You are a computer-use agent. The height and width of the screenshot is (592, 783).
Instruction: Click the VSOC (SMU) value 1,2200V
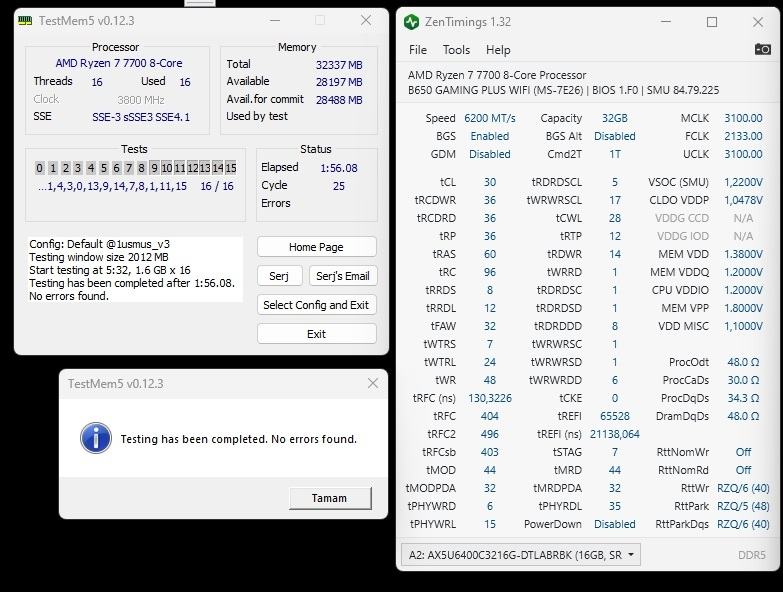pyautogui.click(x=743, y=182)
